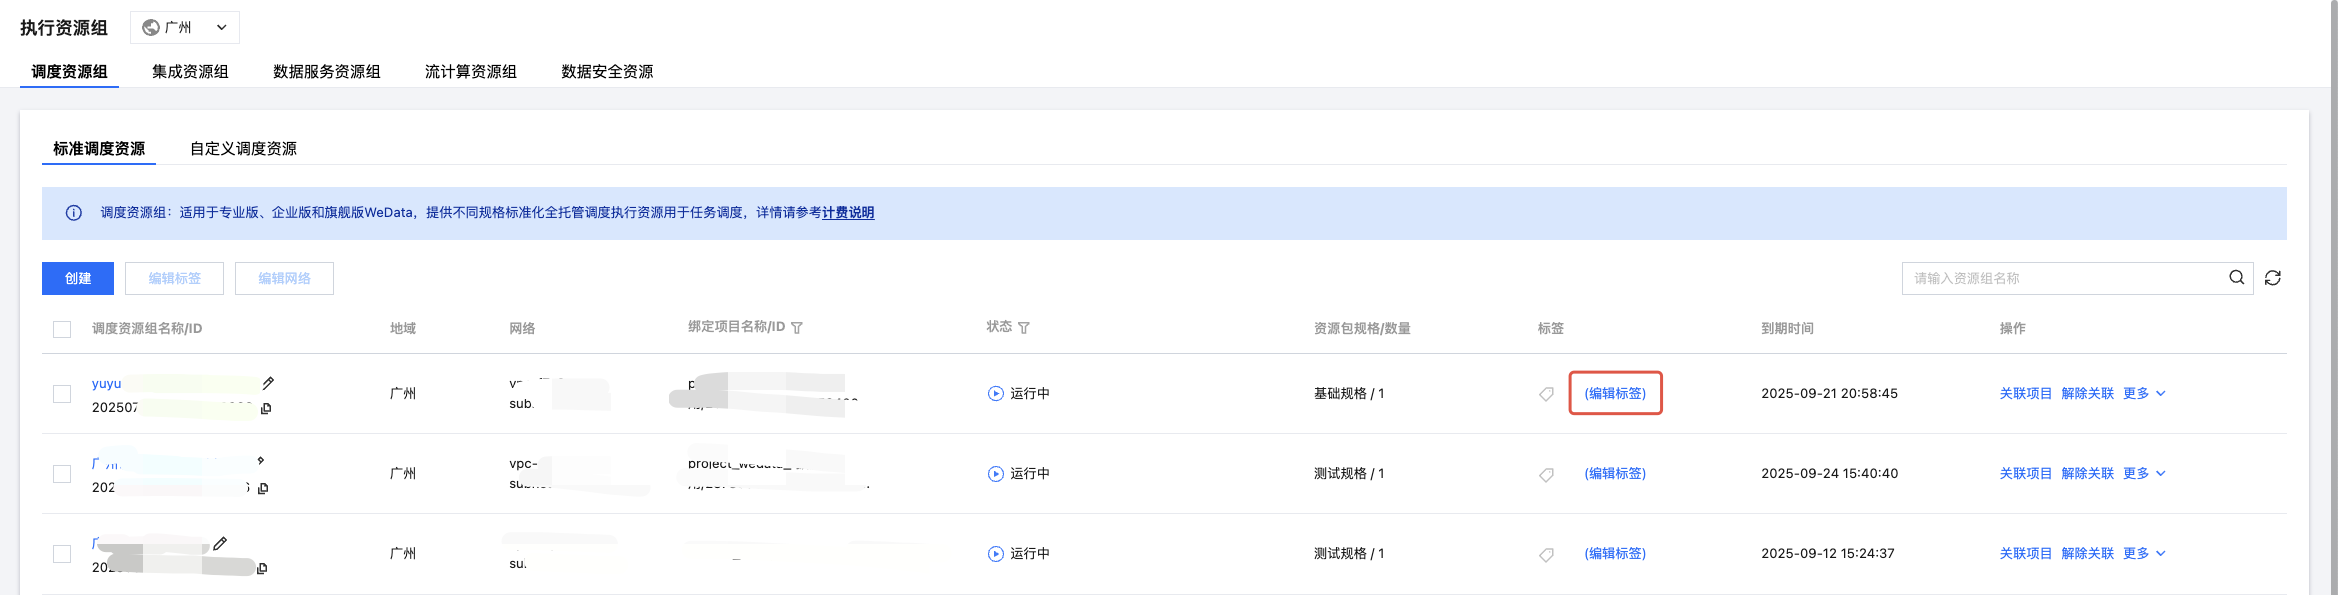Open the 自定义调度资源 tab
This screenshot has height=595, width=2338.
click(x=243, y=149)
